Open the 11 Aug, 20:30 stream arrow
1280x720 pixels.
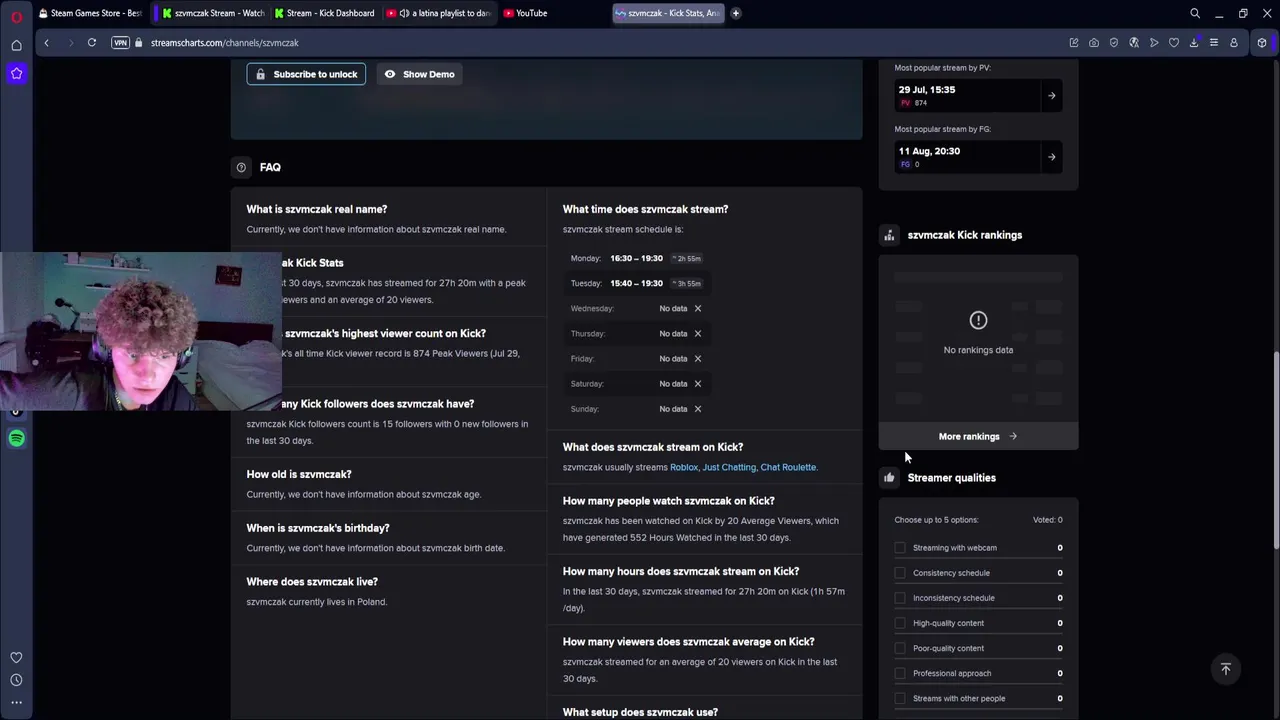(1051, 157)
